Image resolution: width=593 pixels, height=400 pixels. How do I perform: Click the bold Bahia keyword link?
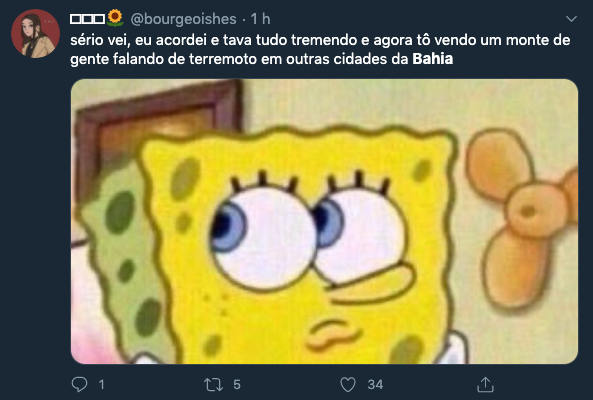(x=433, y=59)
